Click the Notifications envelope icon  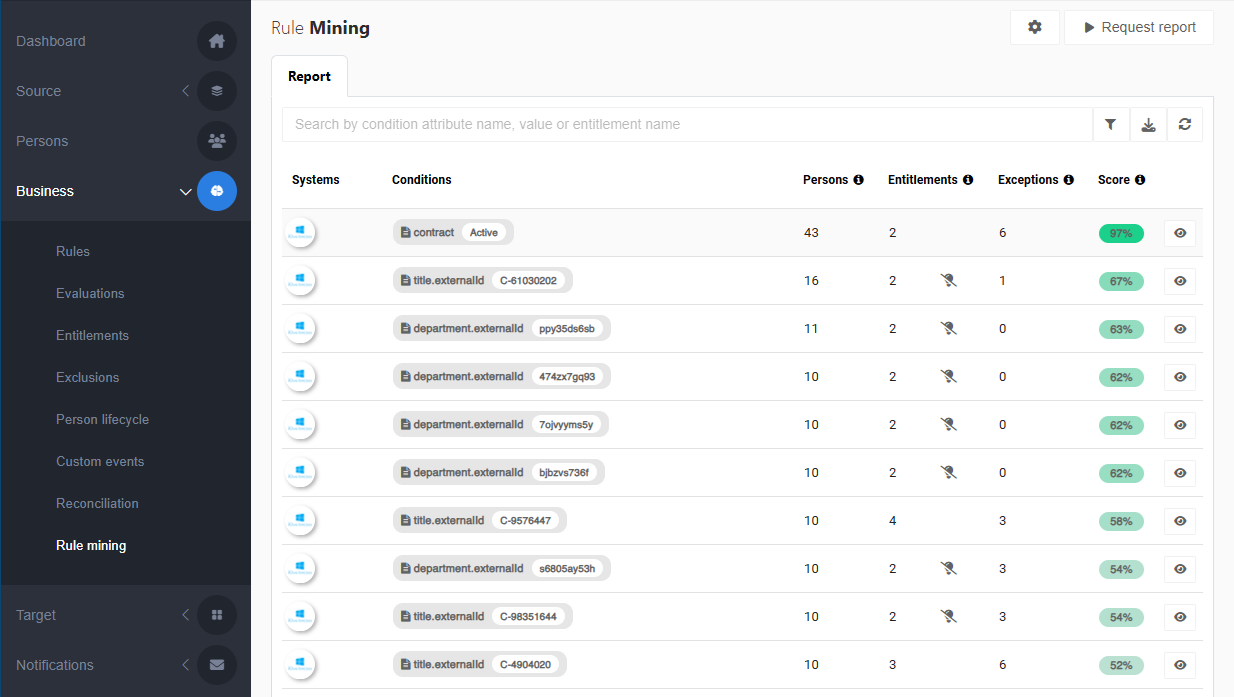coord(217,665)
